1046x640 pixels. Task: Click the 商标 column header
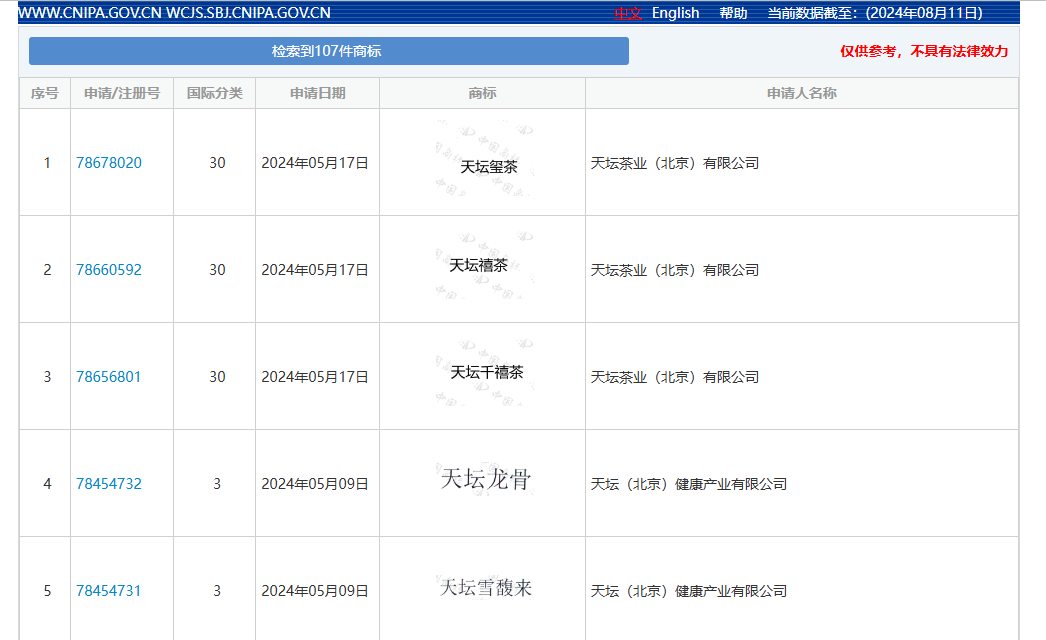(x=482, y=93)
